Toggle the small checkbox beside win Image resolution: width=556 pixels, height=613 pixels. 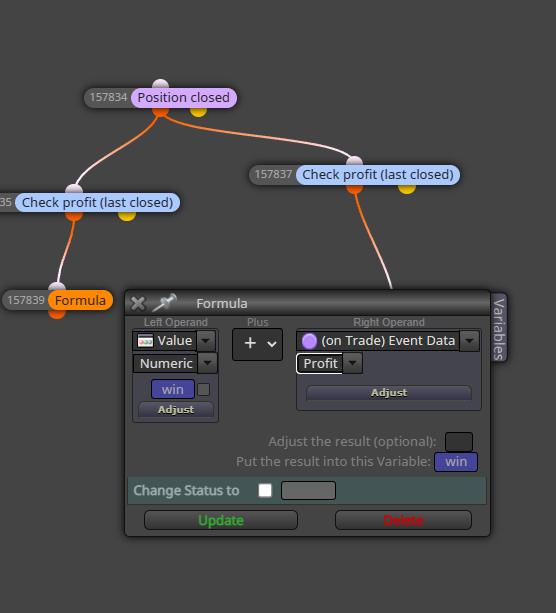coord(203,389)
